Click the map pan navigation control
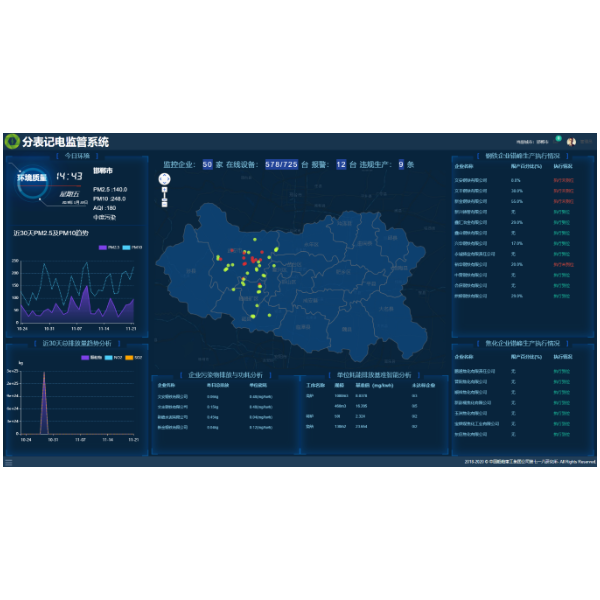 (x=164, y=179)
